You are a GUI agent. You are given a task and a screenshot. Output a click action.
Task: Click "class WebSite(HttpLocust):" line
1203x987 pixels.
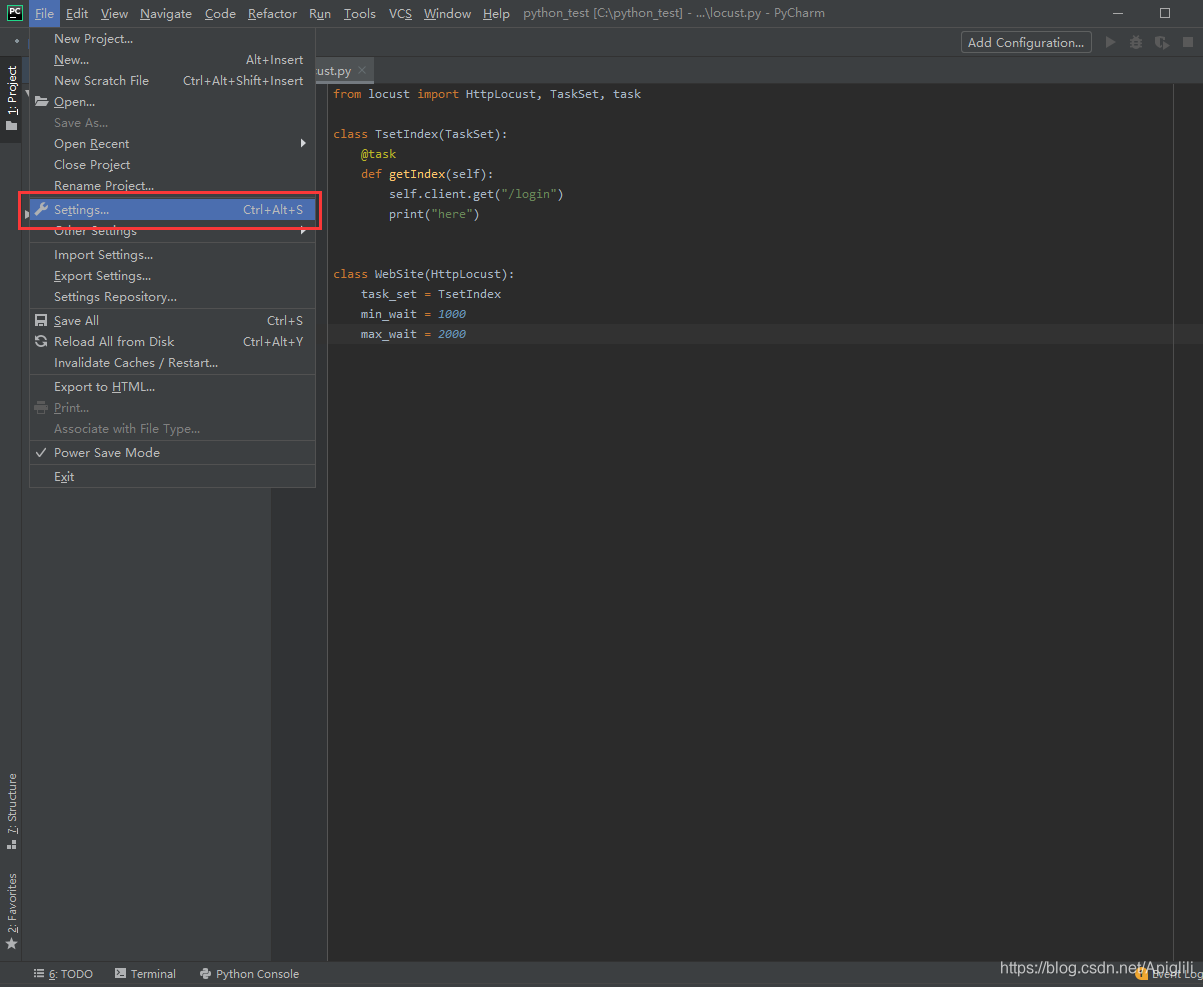(424, 274)
